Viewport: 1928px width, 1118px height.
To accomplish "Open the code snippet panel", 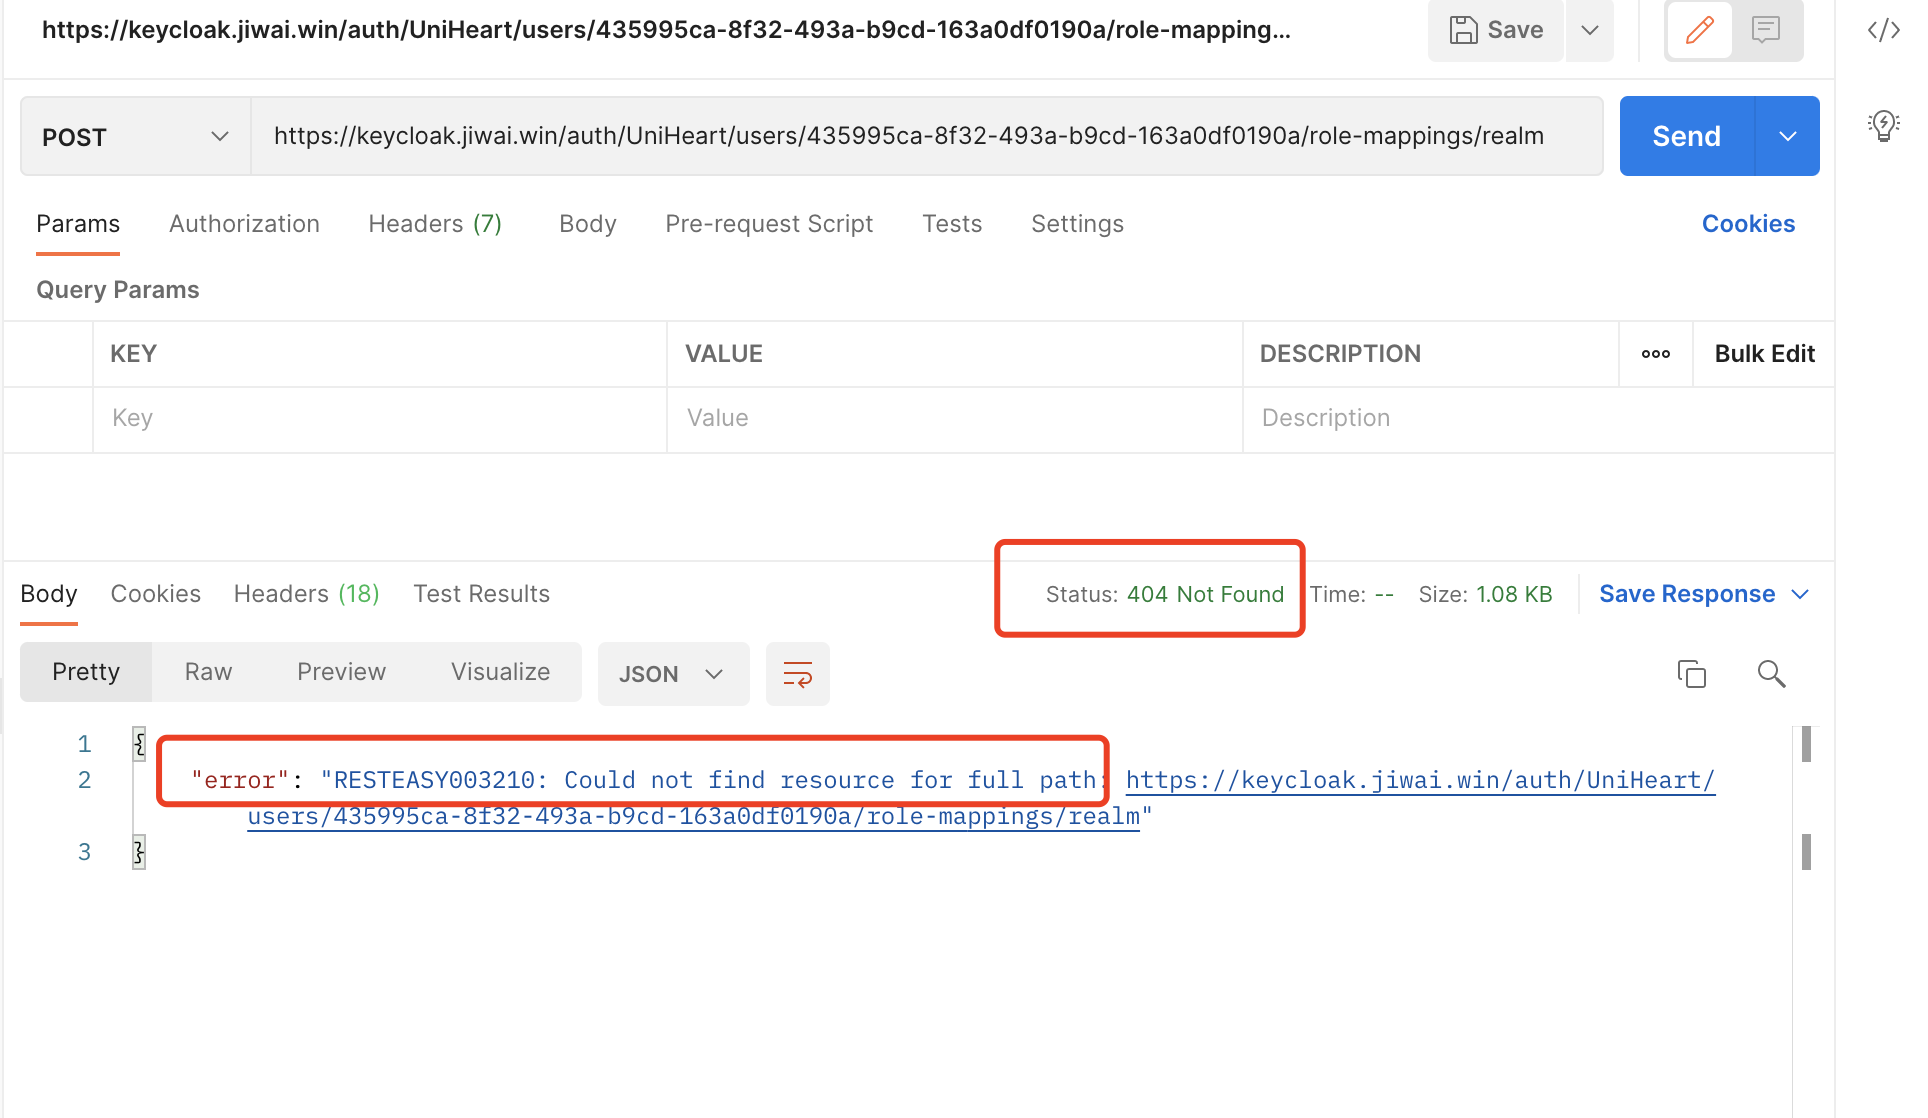I will (1883, 30).
